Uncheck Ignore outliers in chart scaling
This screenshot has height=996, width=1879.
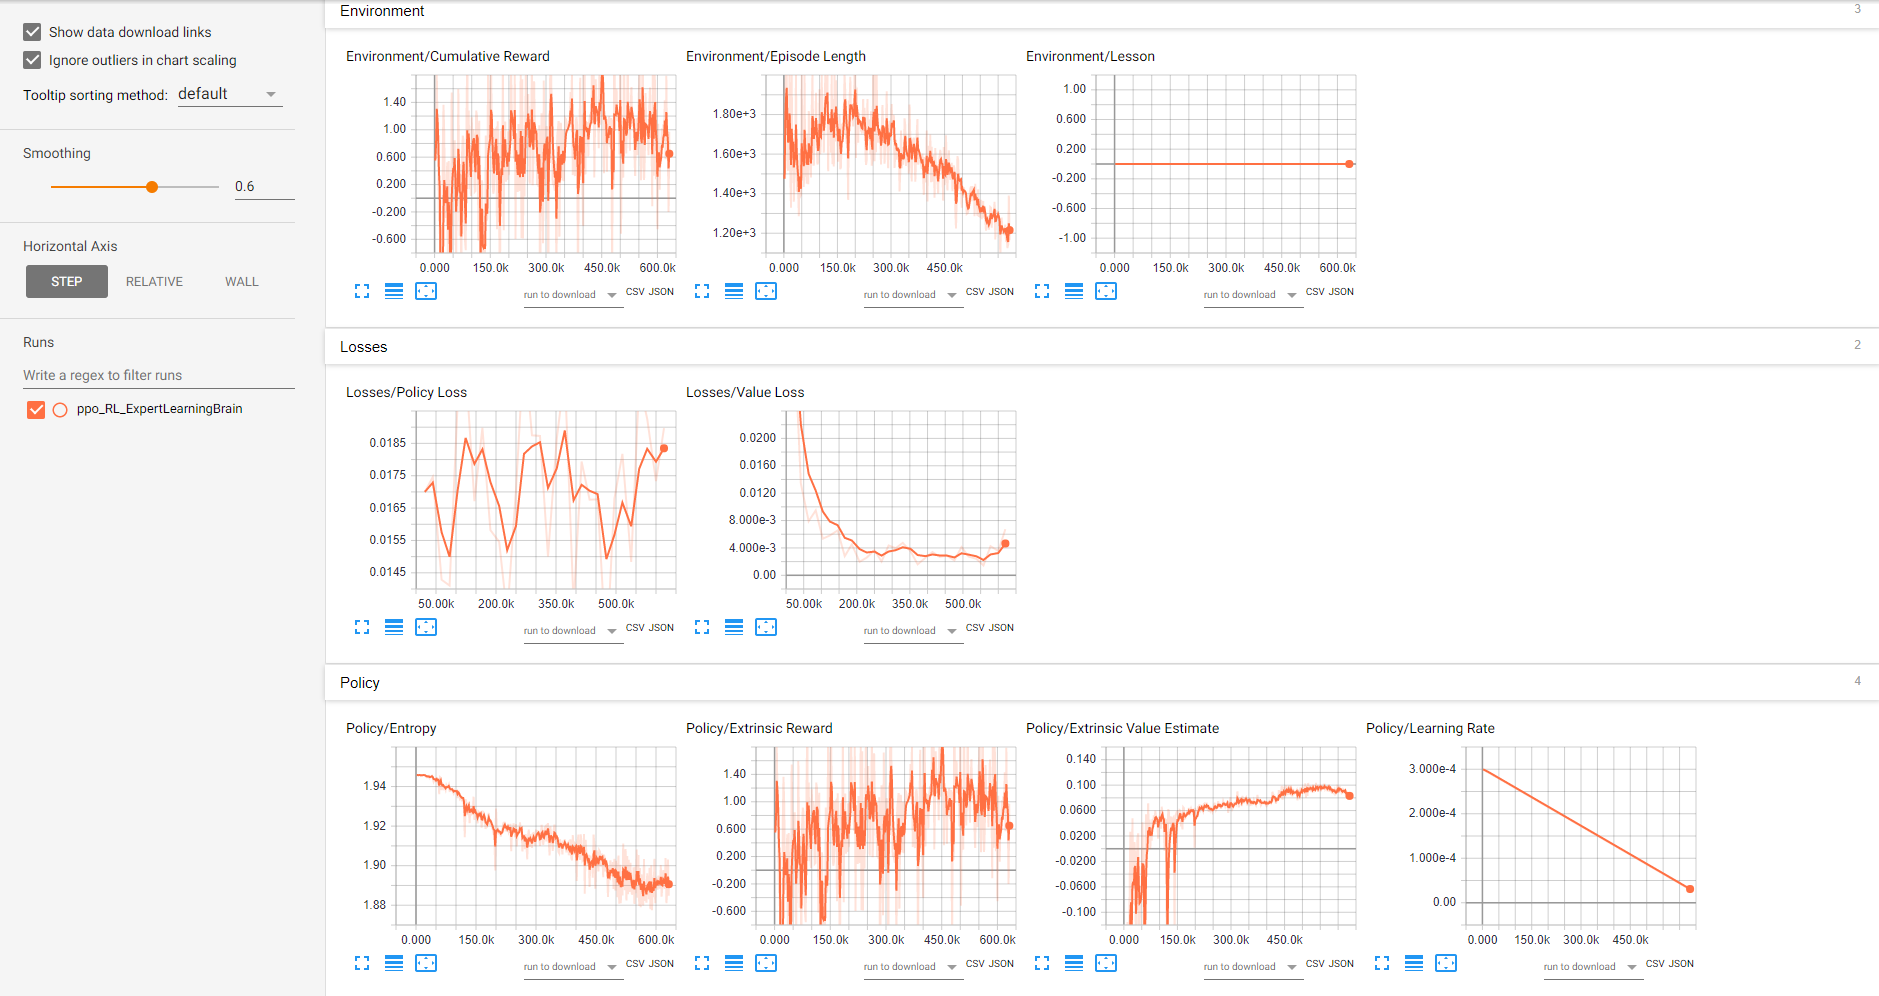point(33,60)
